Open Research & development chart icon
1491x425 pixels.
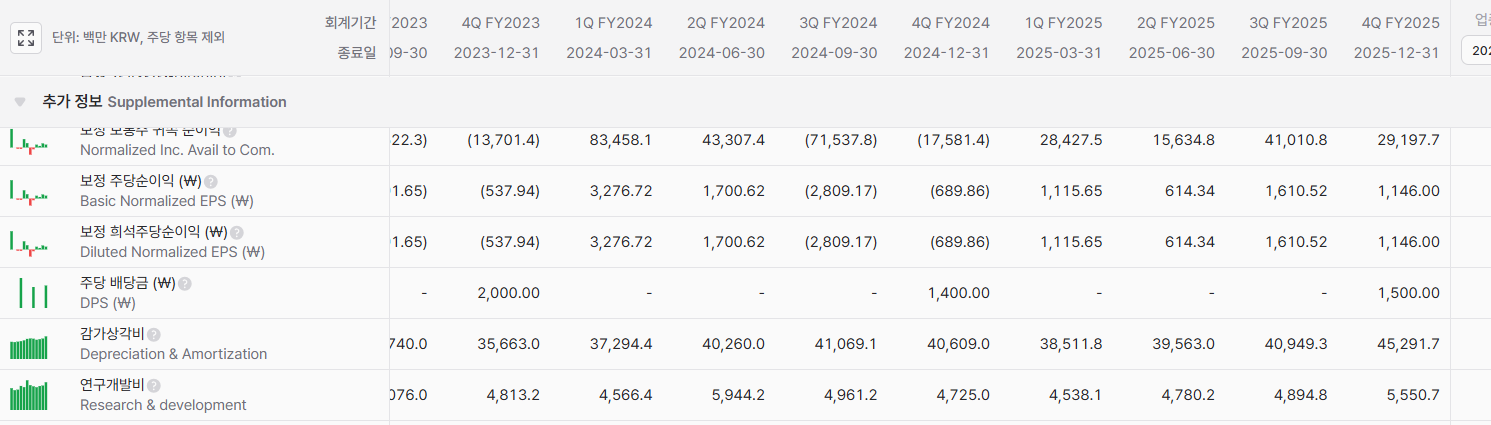(29, 396)
